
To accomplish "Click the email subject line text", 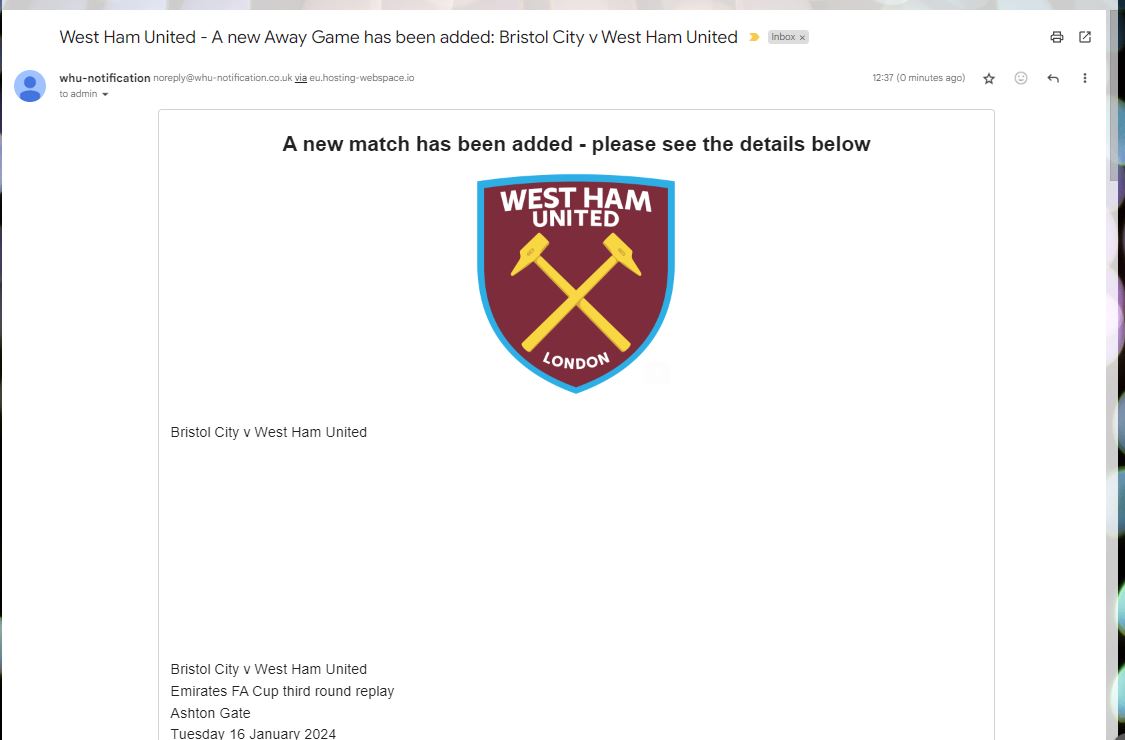I will coord(398,37).
